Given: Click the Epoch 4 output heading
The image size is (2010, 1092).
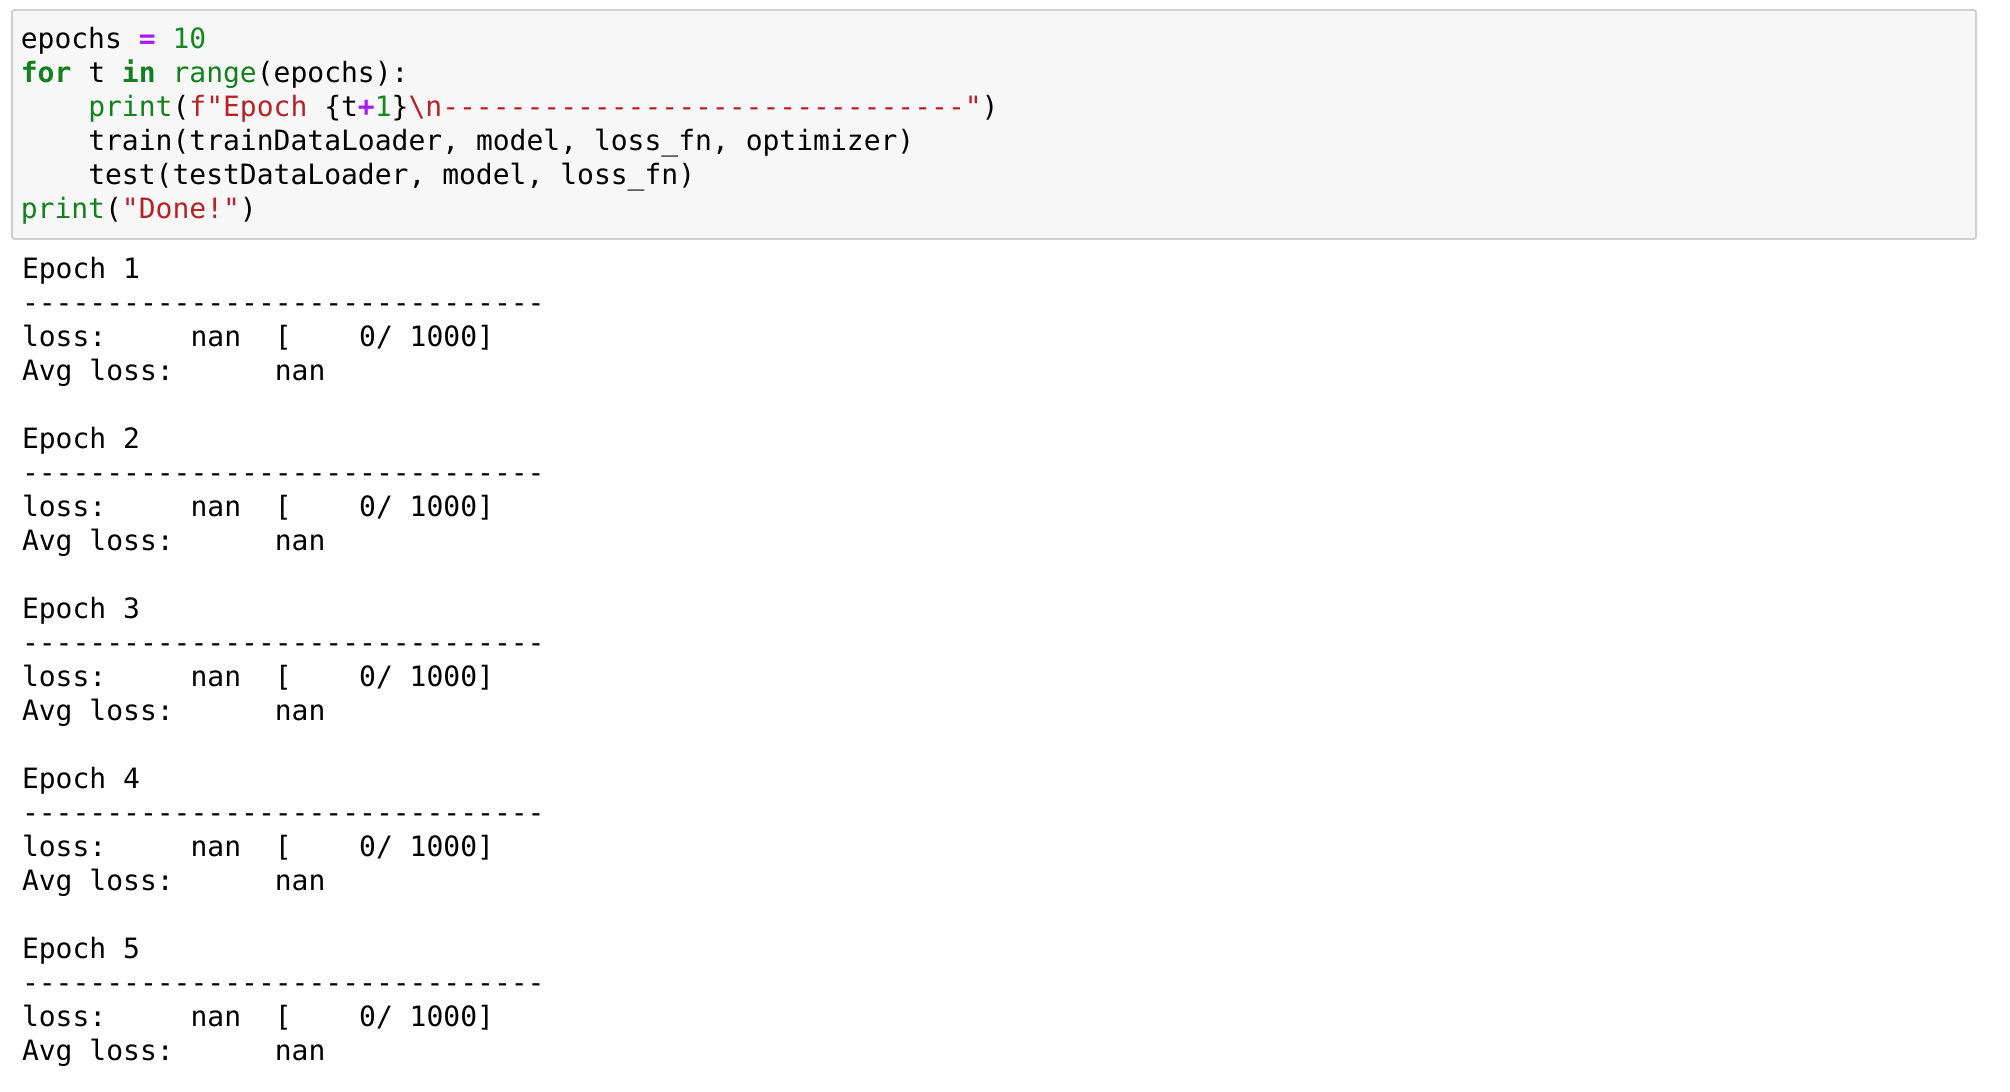Looking at the screenshot, I should click(80, 779).
